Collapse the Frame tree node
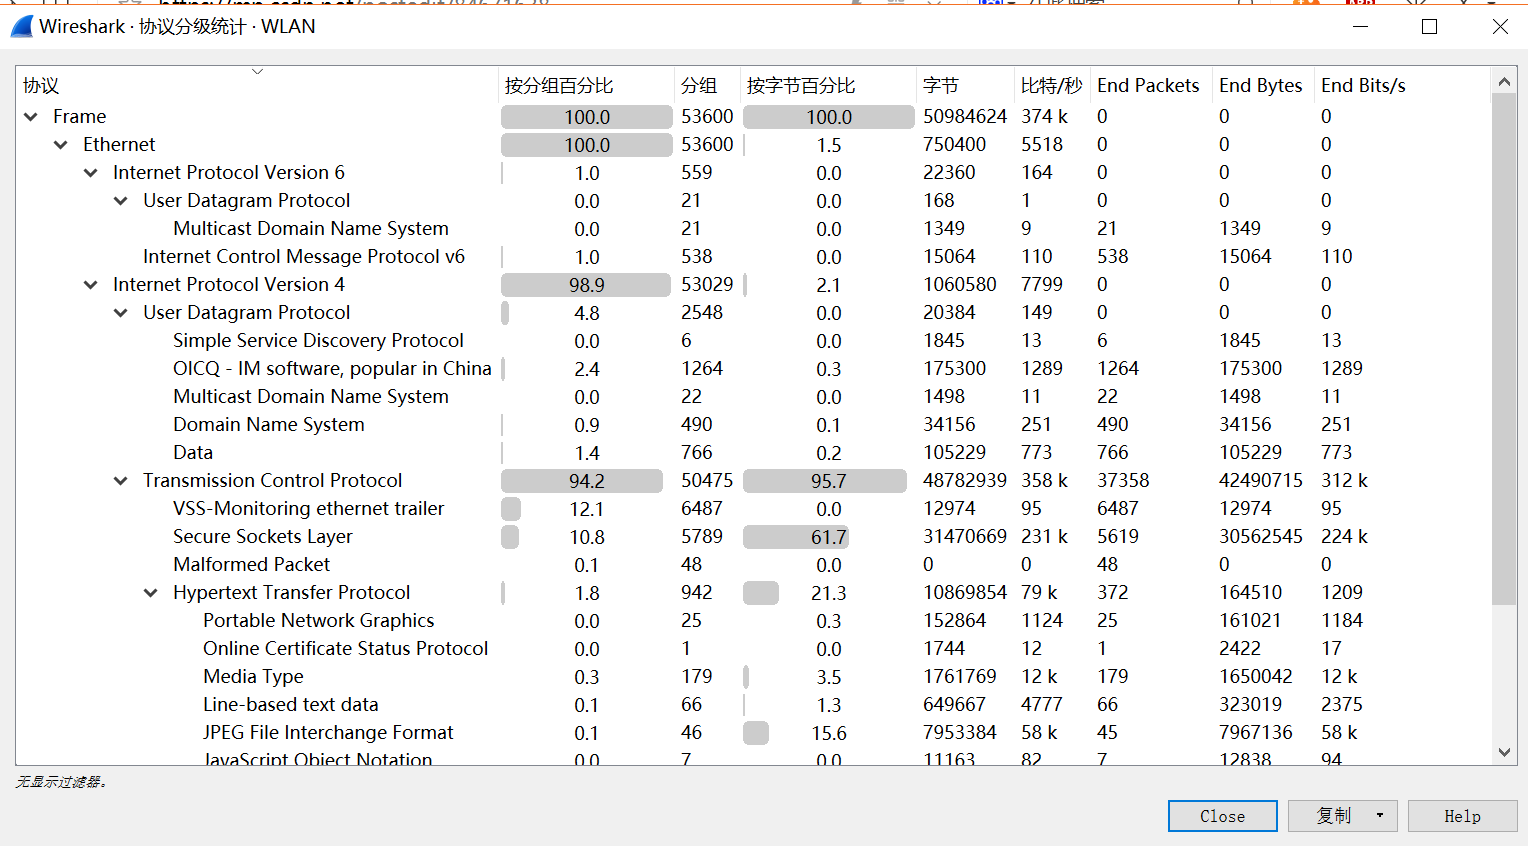Image resolution: width=1528 pixels, height=846 pixels. click(31, 117)
